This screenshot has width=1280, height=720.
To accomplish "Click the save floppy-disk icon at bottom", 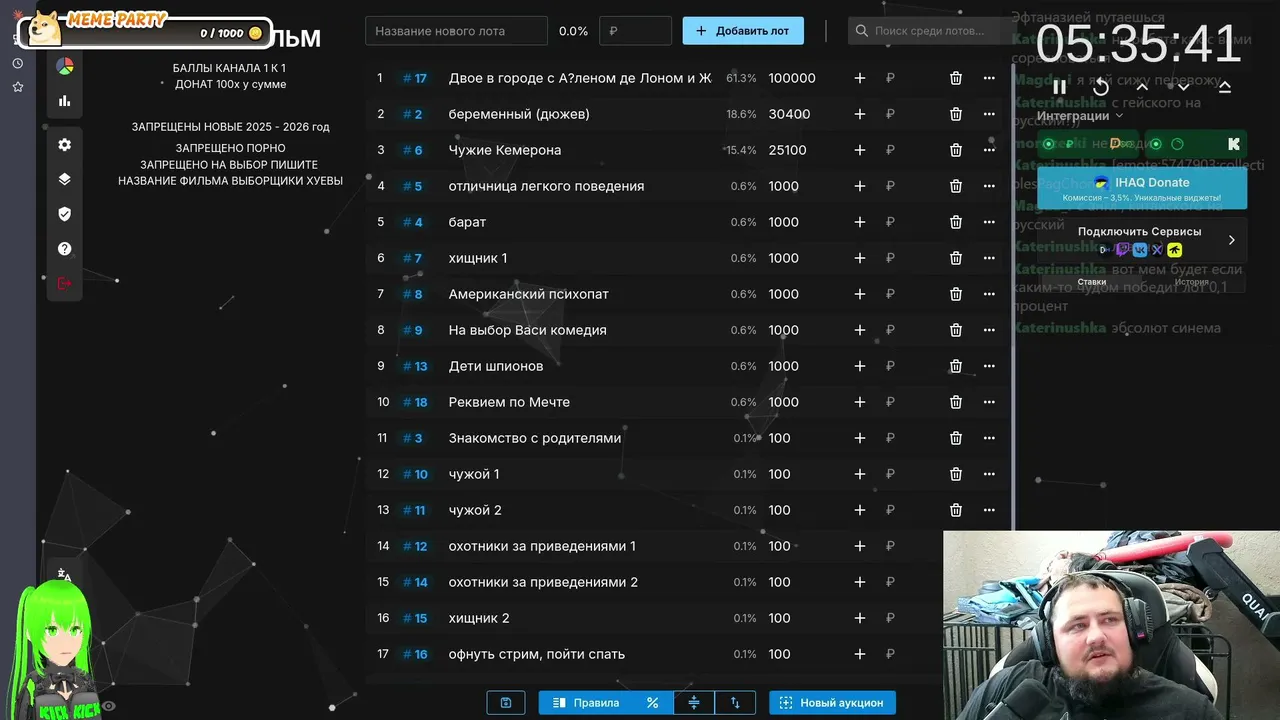I will click(506, 703).
